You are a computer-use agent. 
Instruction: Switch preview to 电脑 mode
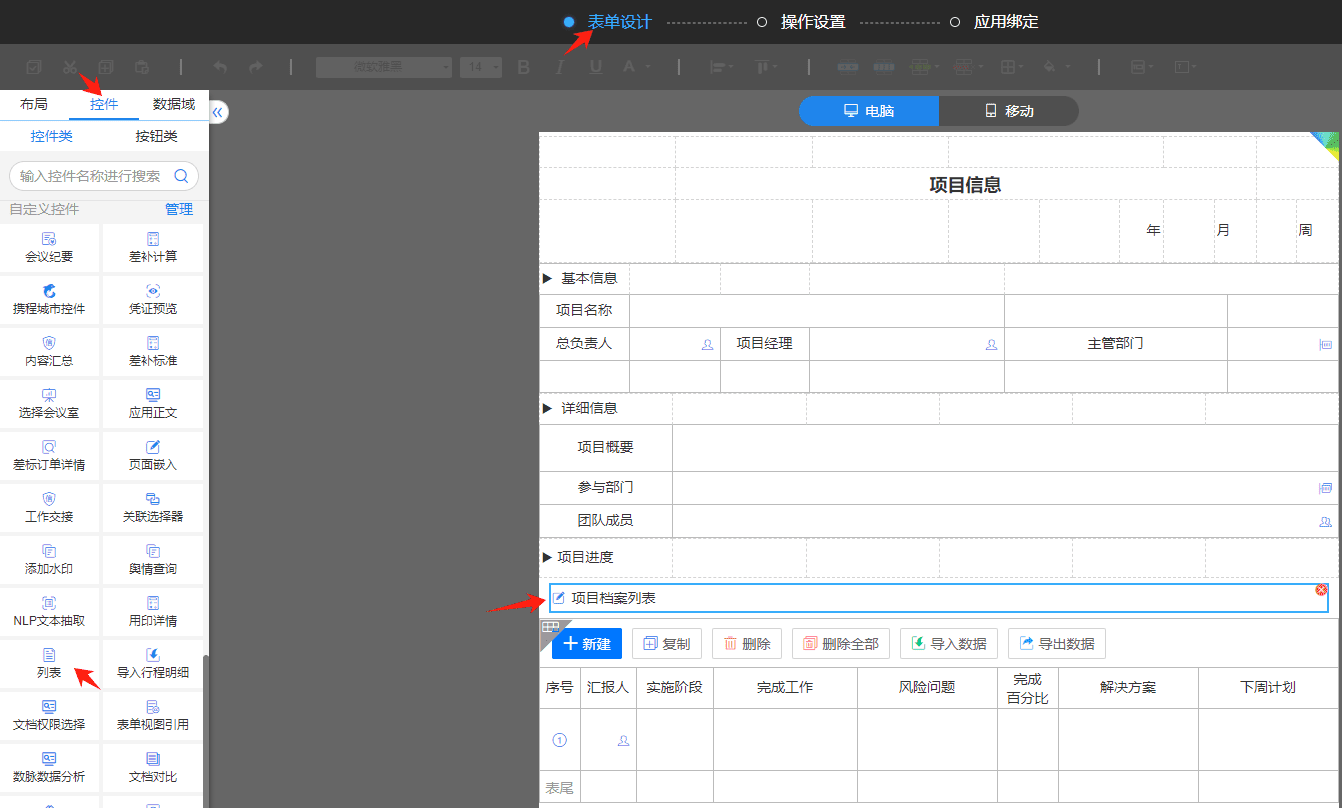pos(869,111)
